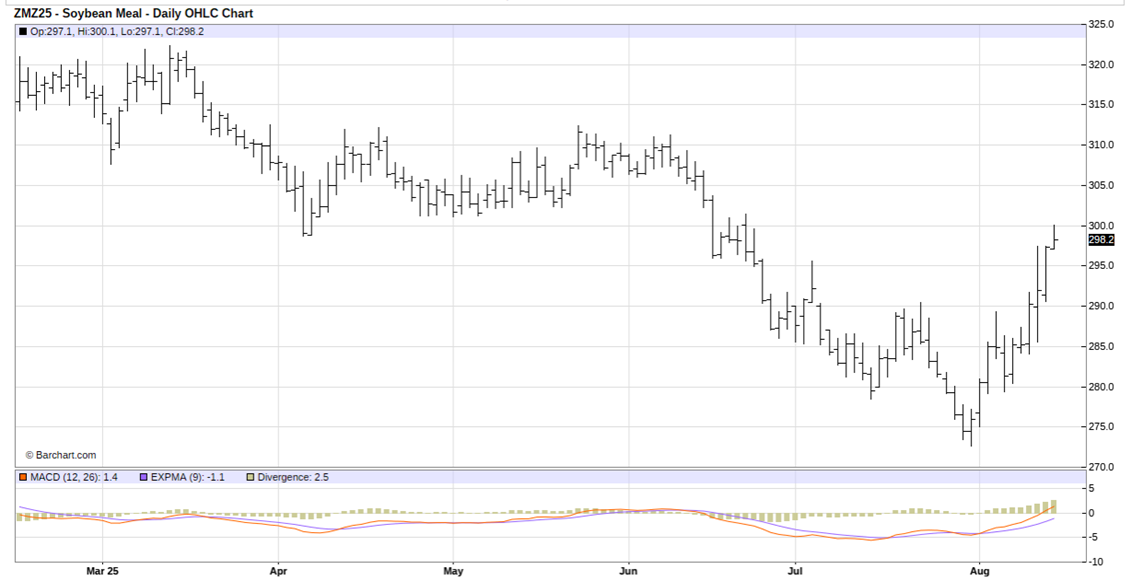Image resolution: width=1143 pixels, height=581 pixels.
Task: Click the Jun date axis label
Action: (x=628, y=571)
